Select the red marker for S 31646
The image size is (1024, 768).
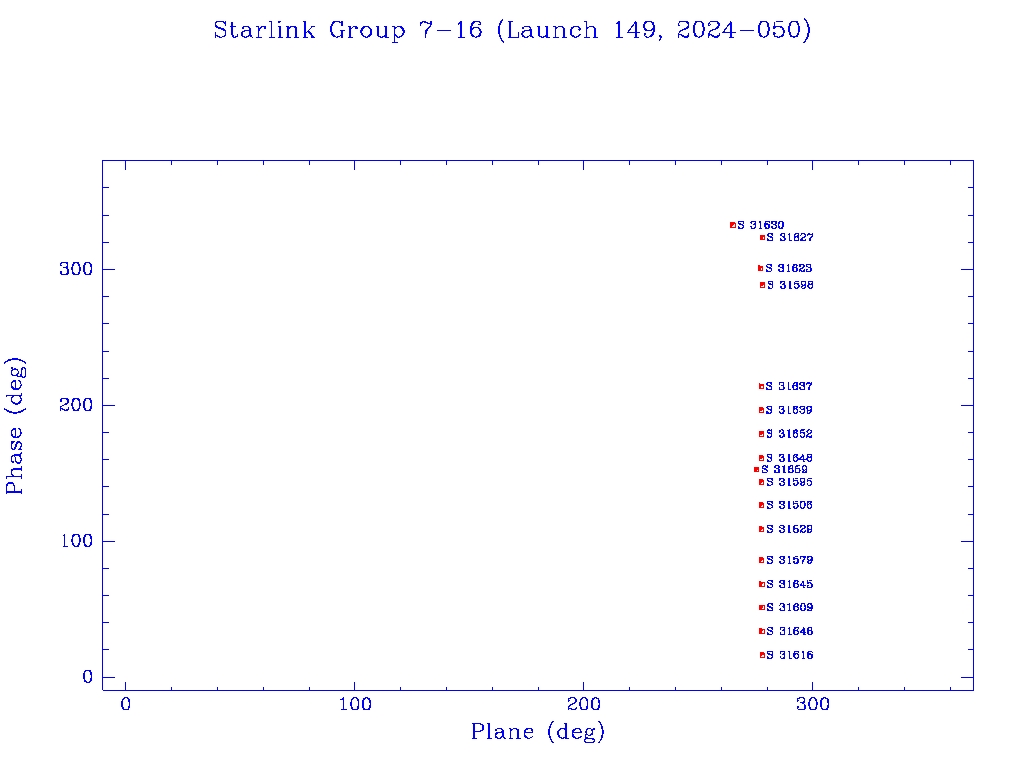(762, 631)
